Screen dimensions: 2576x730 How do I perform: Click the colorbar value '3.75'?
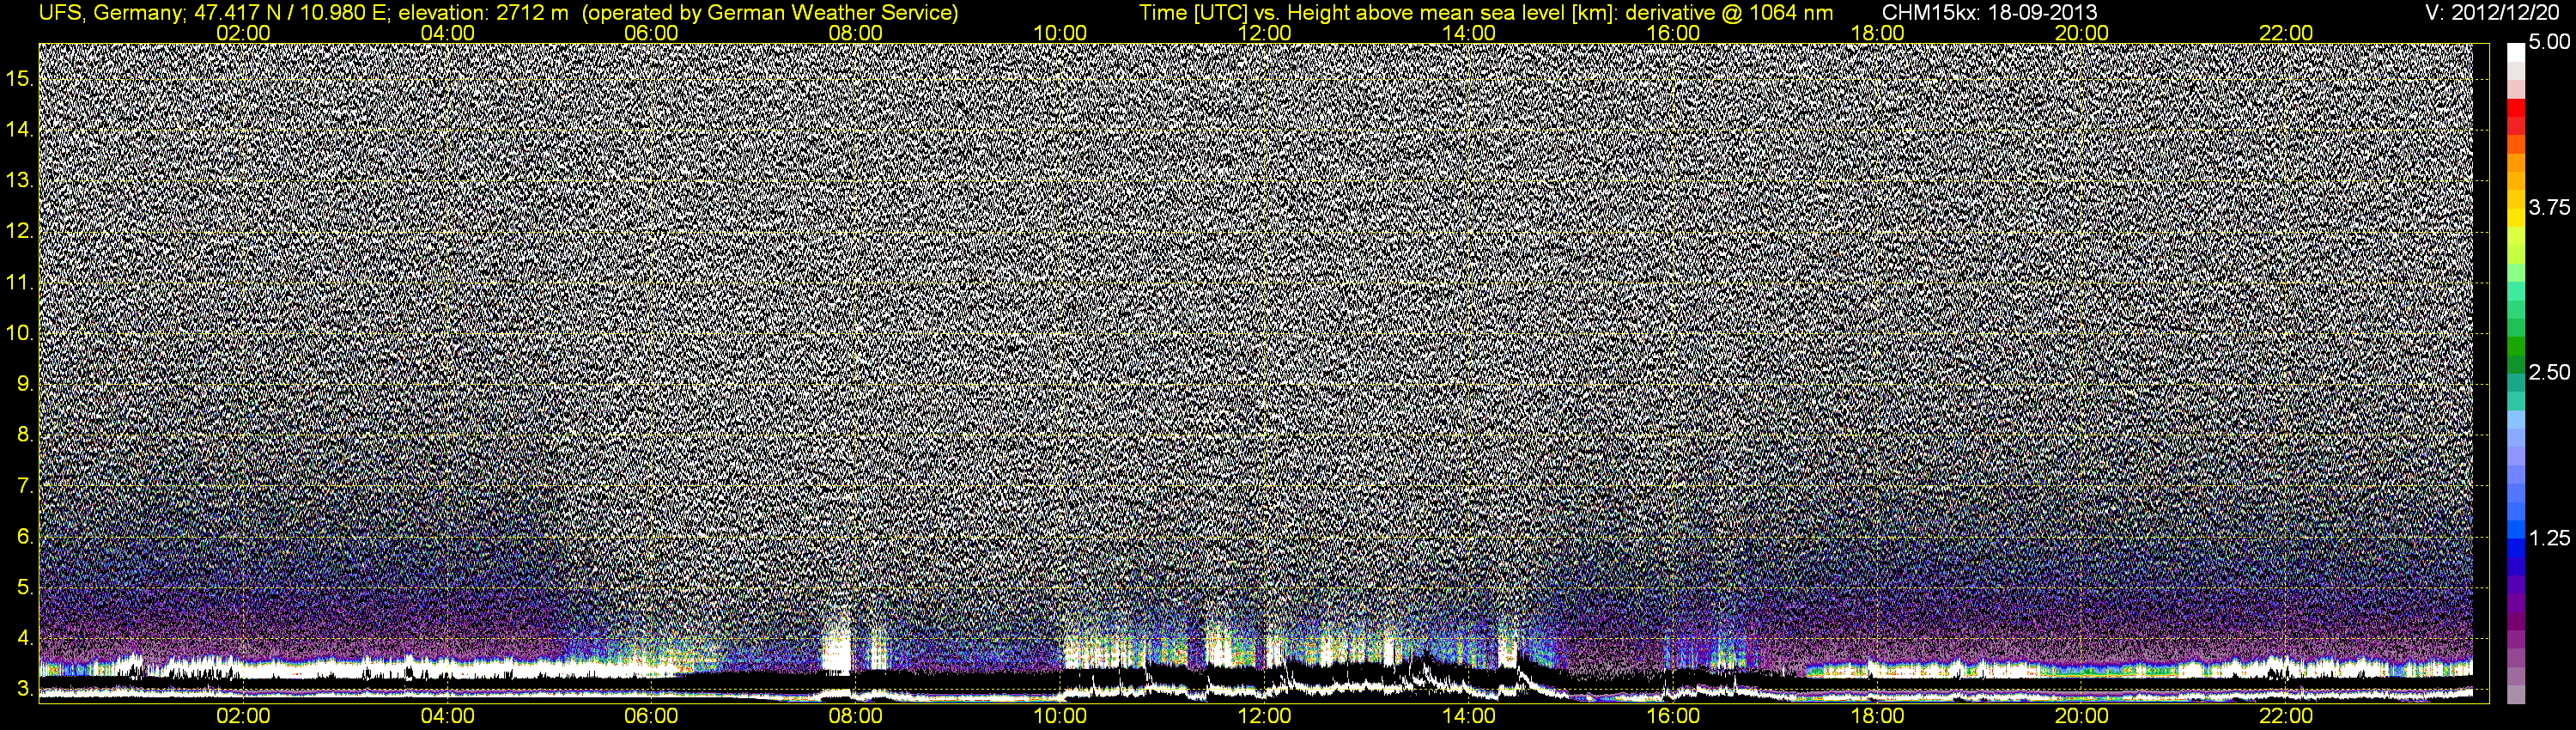coord(2549,208)
